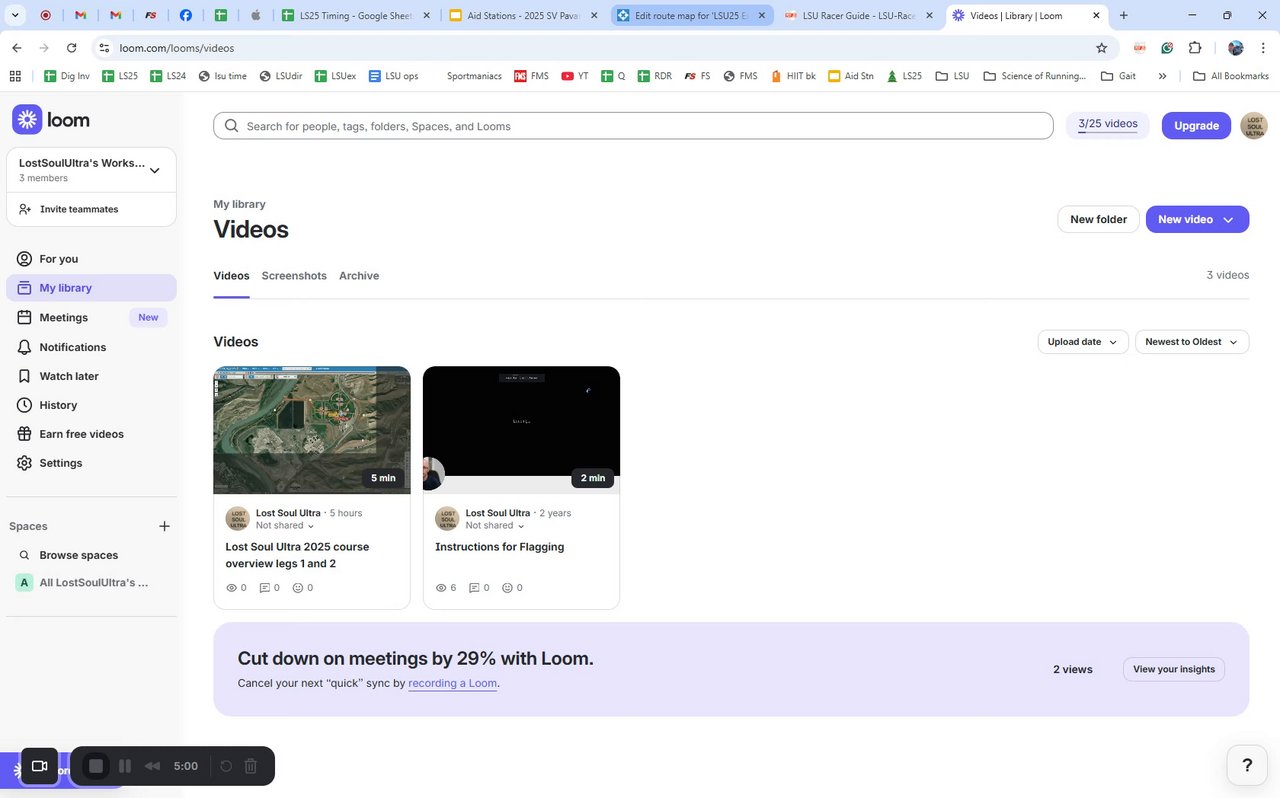This screenshot has width=1280, height=798.
Task: Open the Instructions for Flagging video thumbnail
Action: pyautogui.click(x=521, y=430)
